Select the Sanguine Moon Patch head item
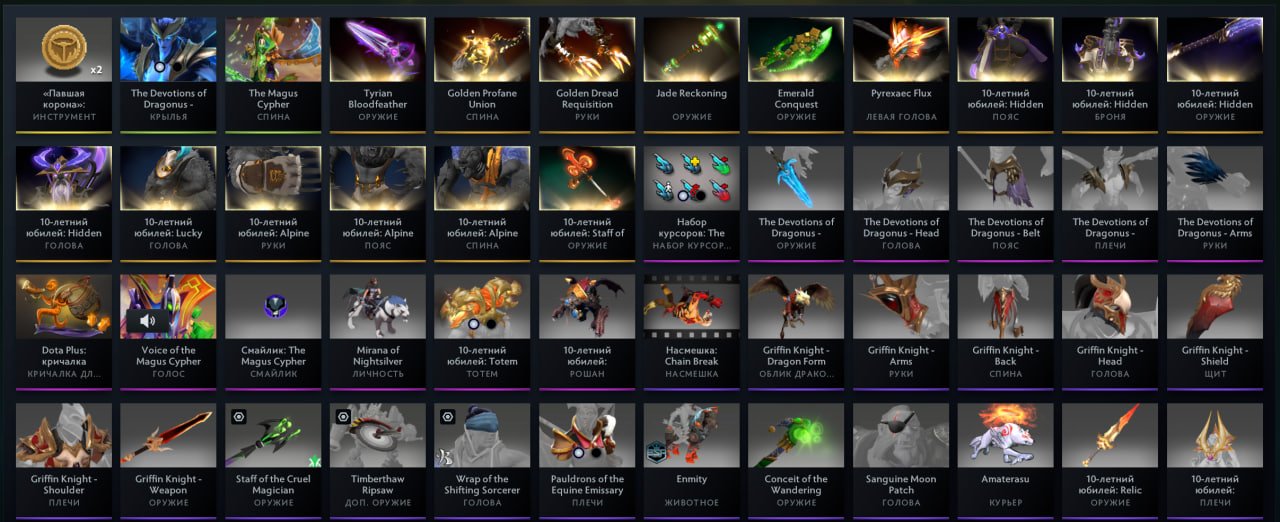This screenshot has width=1280, height=522. point(901,461)
